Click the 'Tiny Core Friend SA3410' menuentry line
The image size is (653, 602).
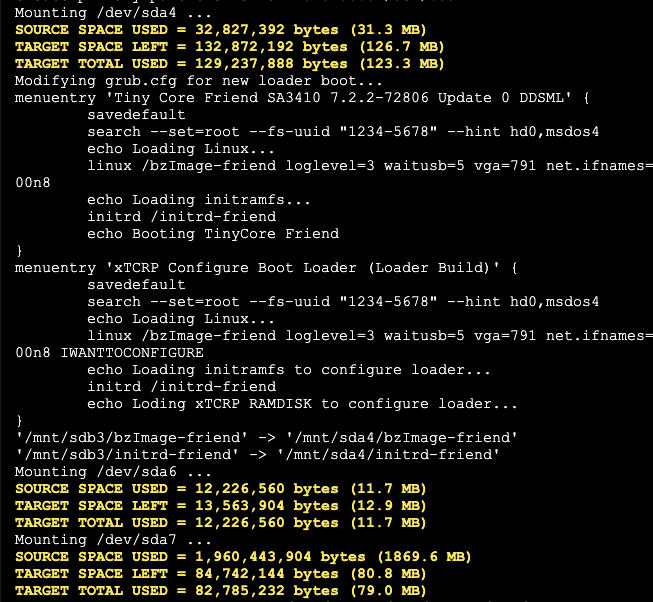(302, 98)
